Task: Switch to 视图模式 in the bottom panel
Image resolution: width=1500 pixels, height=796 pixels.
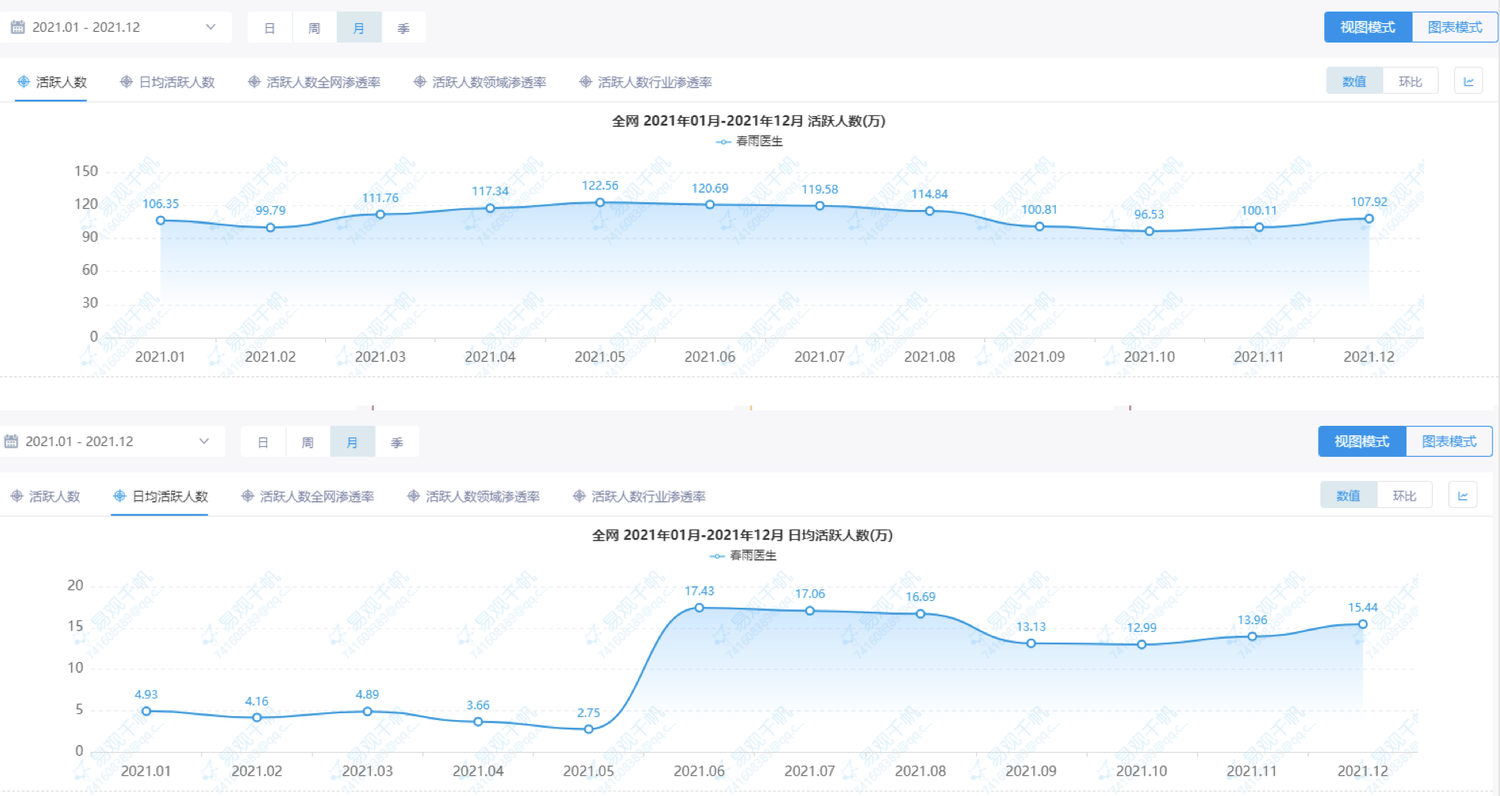Action: 1362,441
